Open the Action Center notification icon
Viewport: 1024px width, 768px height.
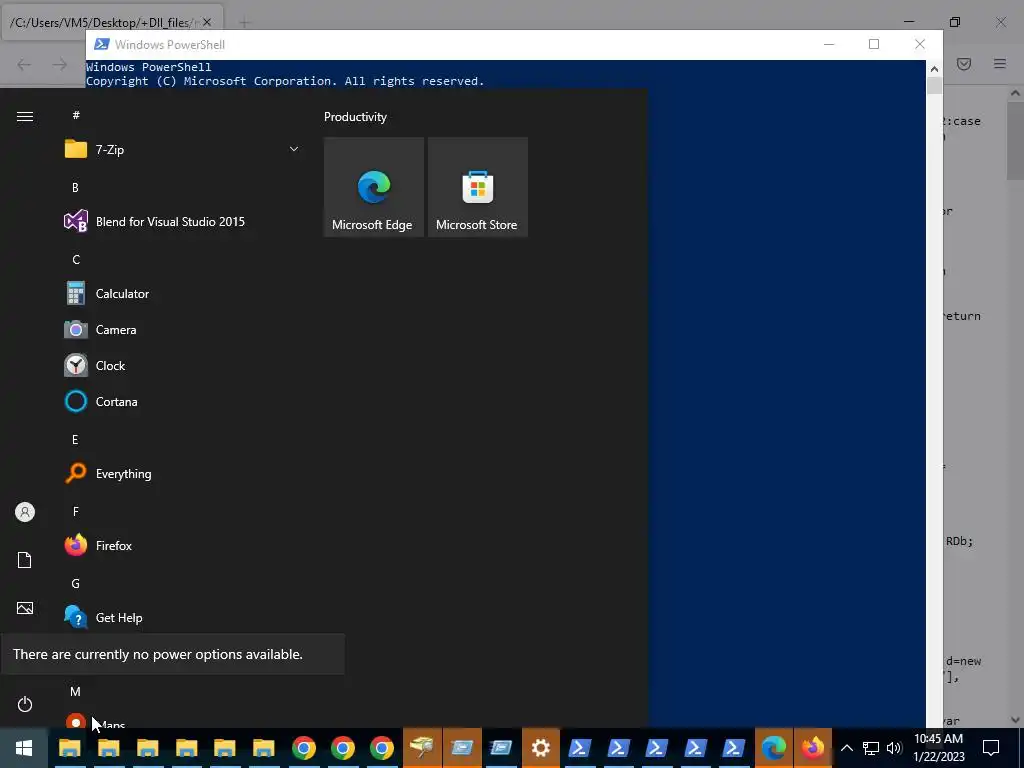[991, 748]
